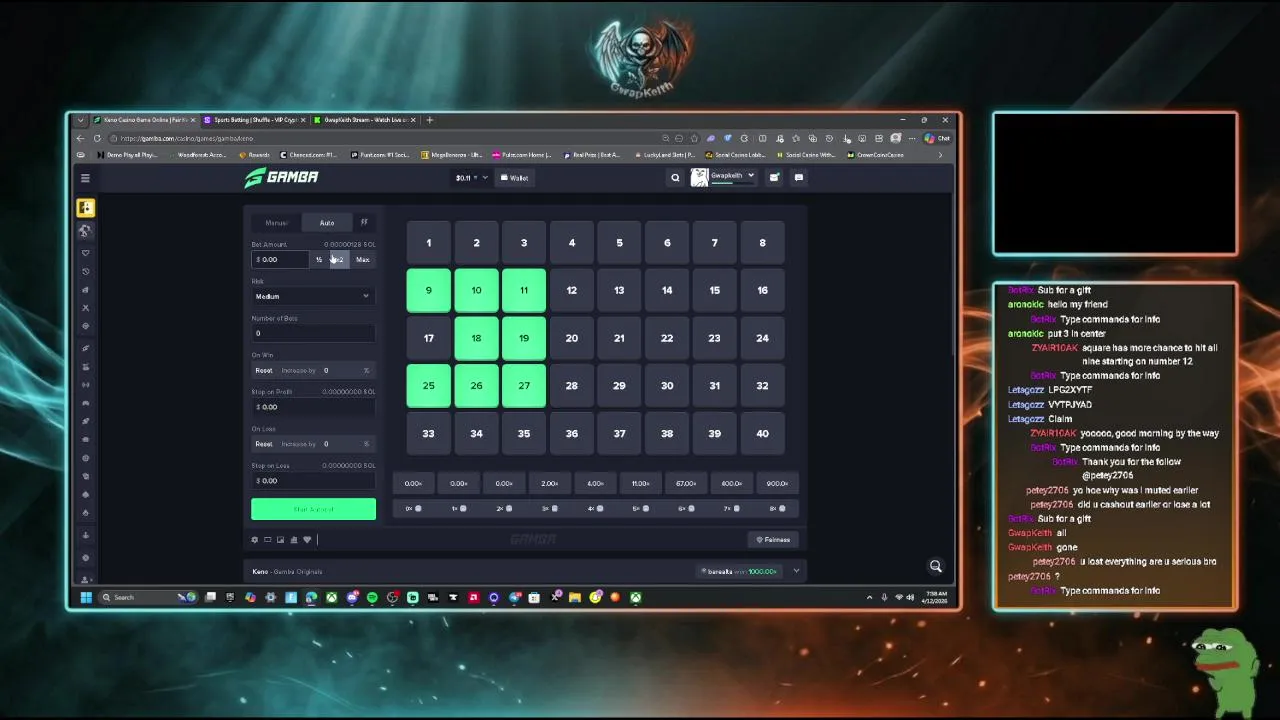Viewport: 1280px width, 720px height.
Task: Click the Start Autobet button
Action: pyautogui.click(x=313, y=509)
